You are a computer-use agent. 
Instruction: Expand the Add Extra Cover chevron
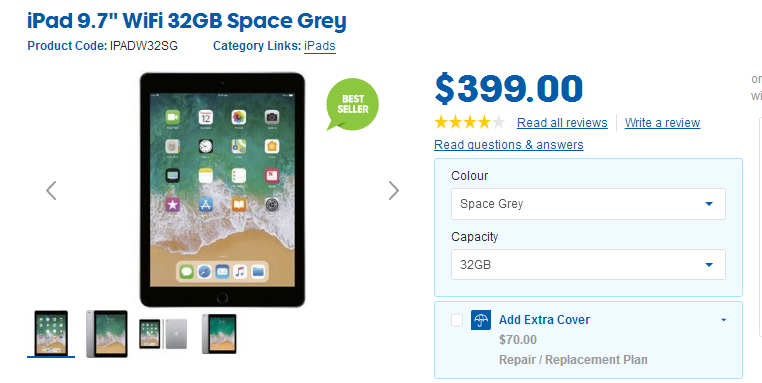724,320
